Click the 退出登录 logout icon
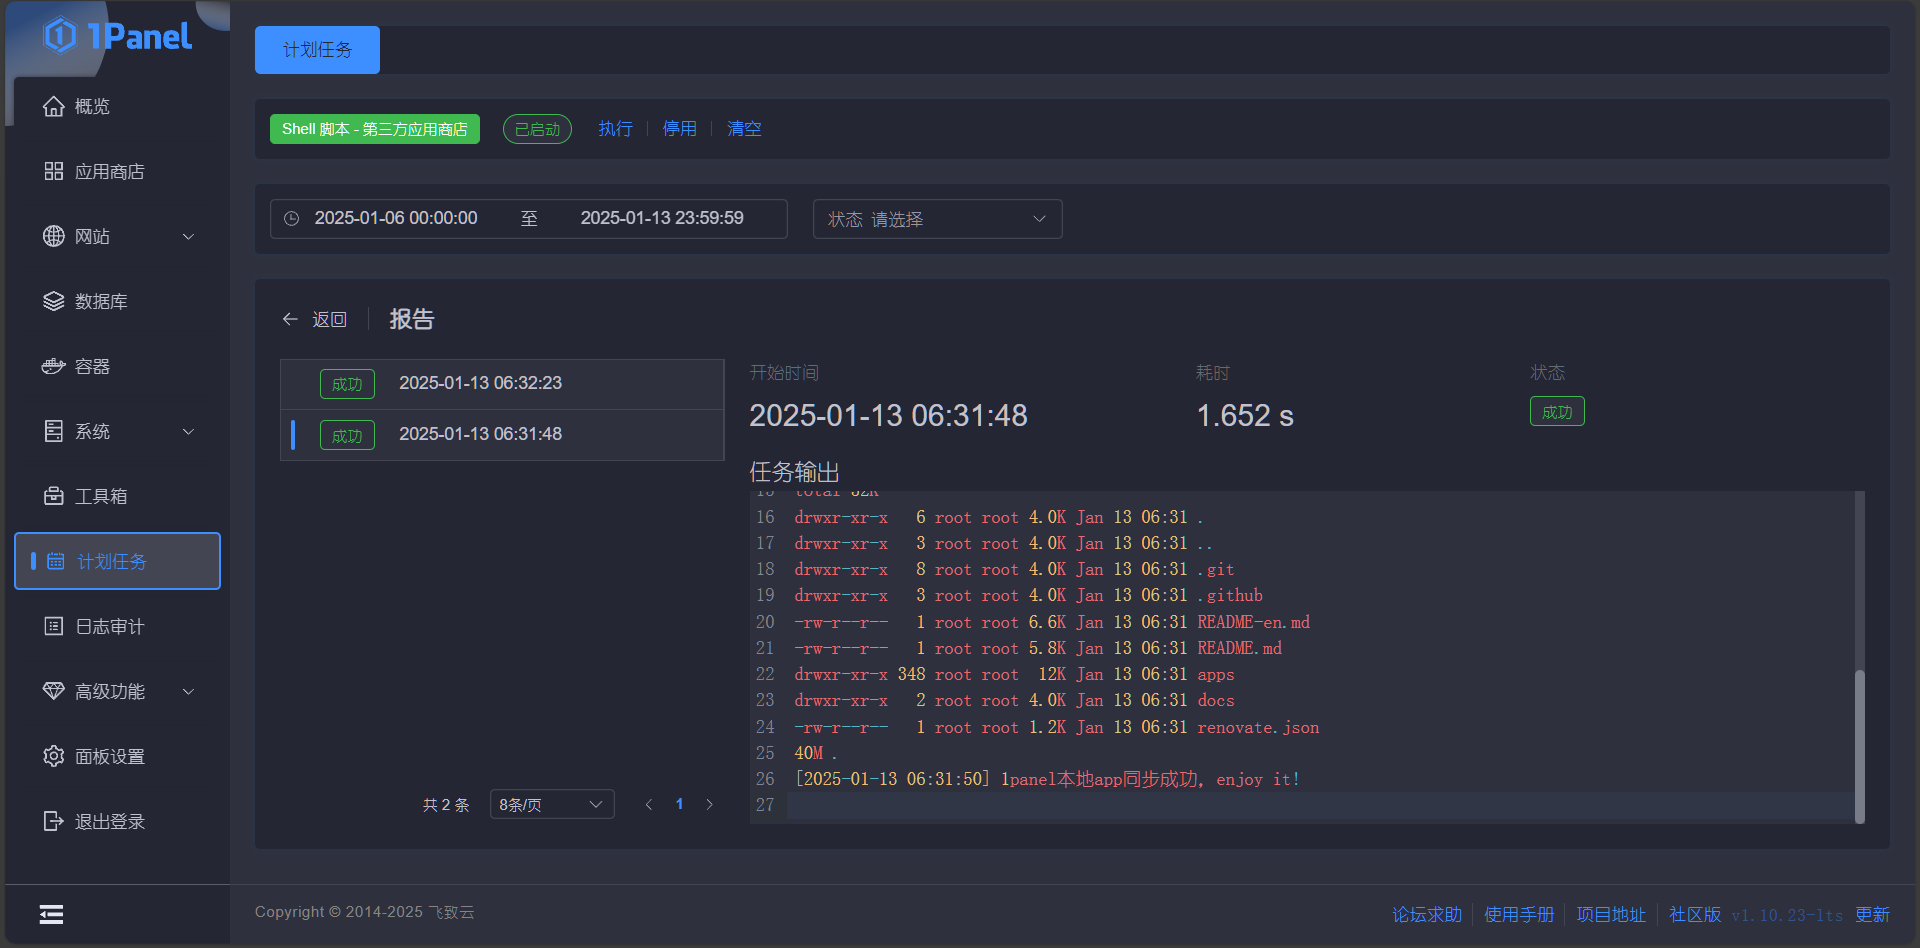This screenshot has width=1920, height=948. coord(54,821)
